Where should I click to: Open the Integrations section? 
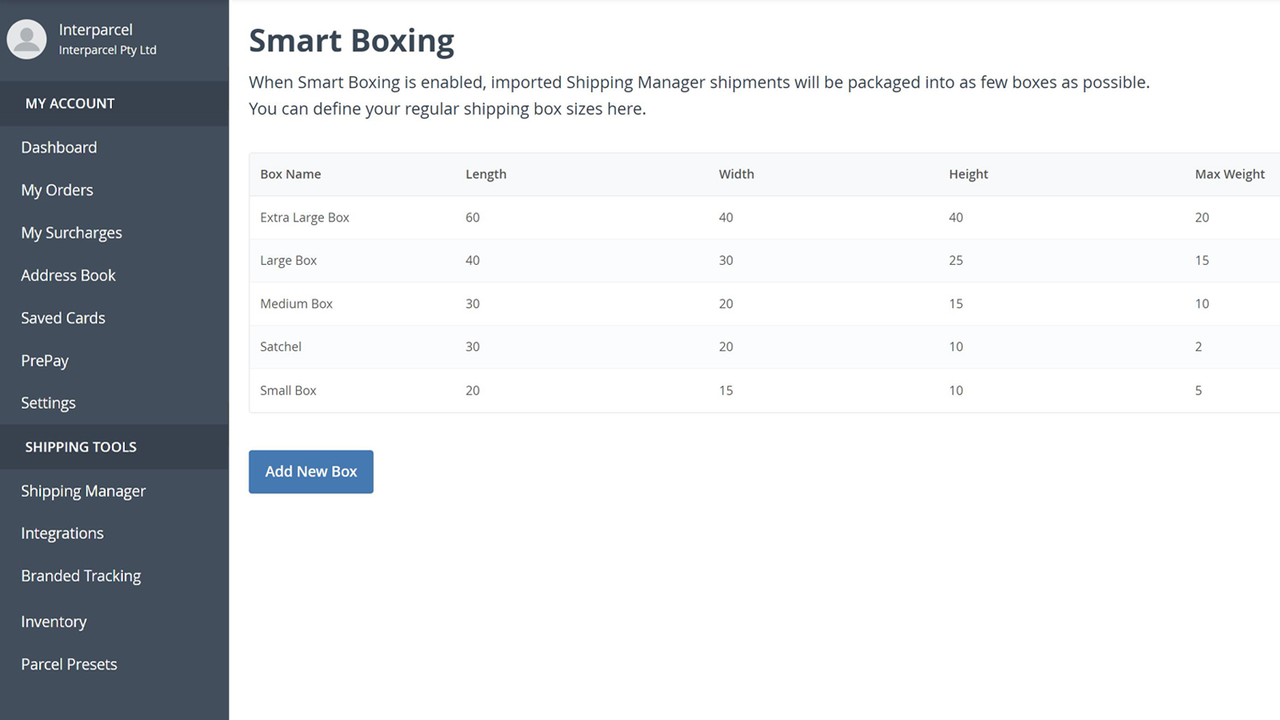62,533
